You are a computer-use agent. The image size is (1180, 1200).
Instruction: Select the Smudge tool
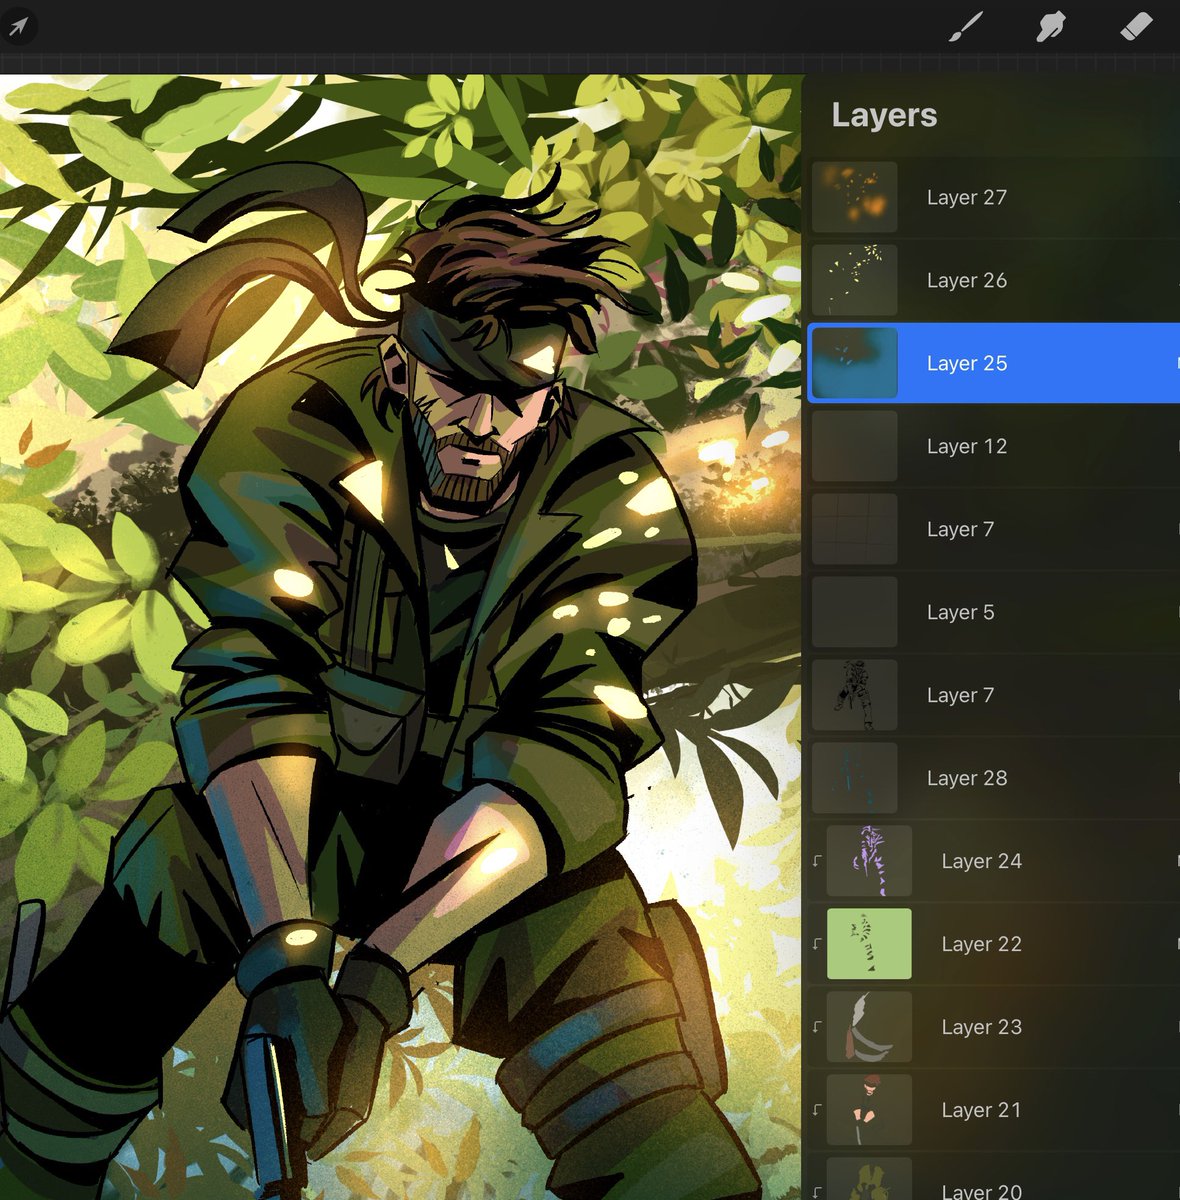(1050, 26)
